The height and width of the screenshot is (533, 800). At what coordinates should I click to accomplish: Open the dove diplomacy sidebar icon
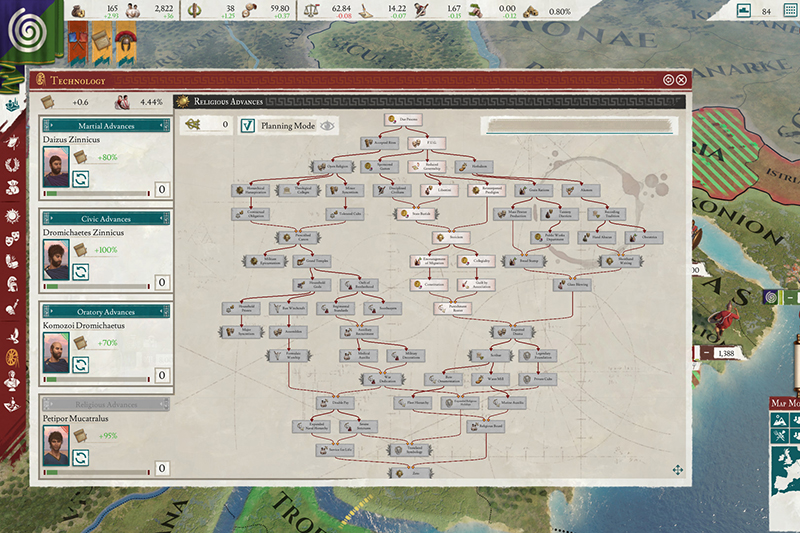[x=12, y=335]
